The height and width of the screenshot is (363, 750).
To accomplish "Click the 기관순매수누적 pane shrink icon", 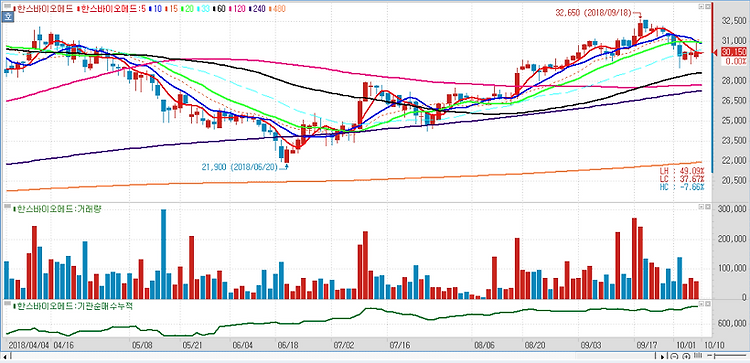I will (701, 303).
